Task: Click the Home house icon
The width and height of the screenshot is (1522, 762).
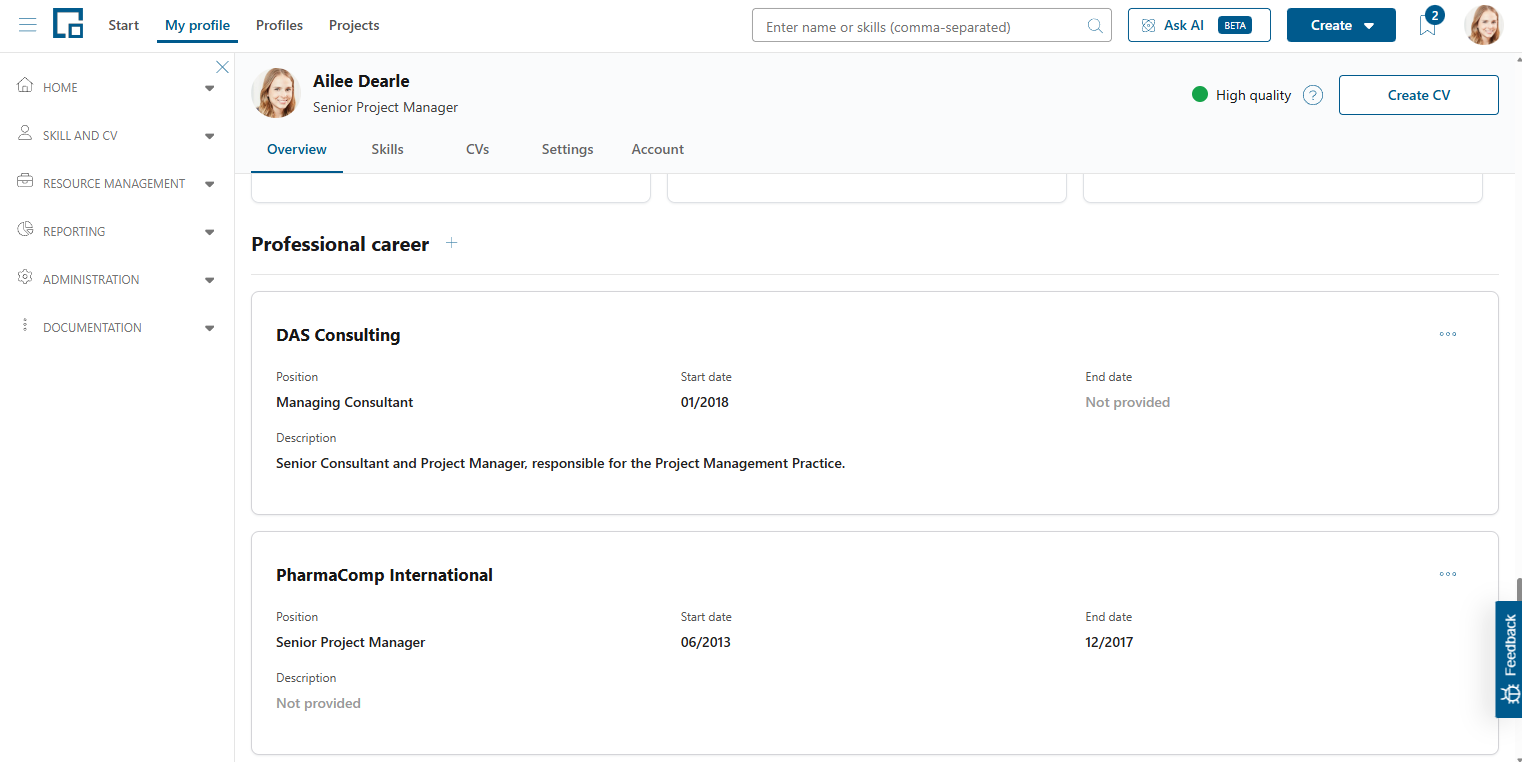Action: (26, 86)
